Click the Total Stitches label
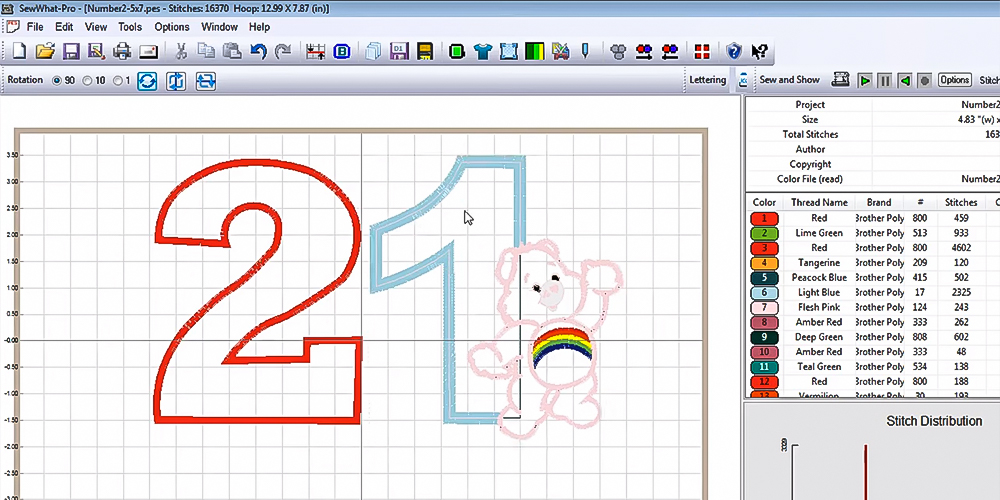 tap(810, 135)
